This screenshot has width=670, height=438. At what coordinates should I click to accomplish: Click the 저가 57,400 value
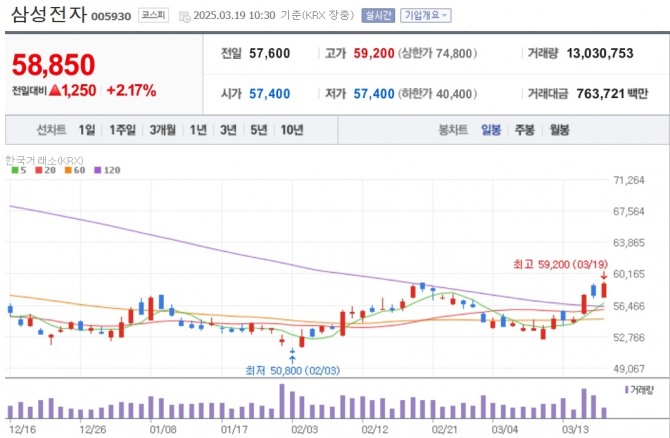point(374,94)
